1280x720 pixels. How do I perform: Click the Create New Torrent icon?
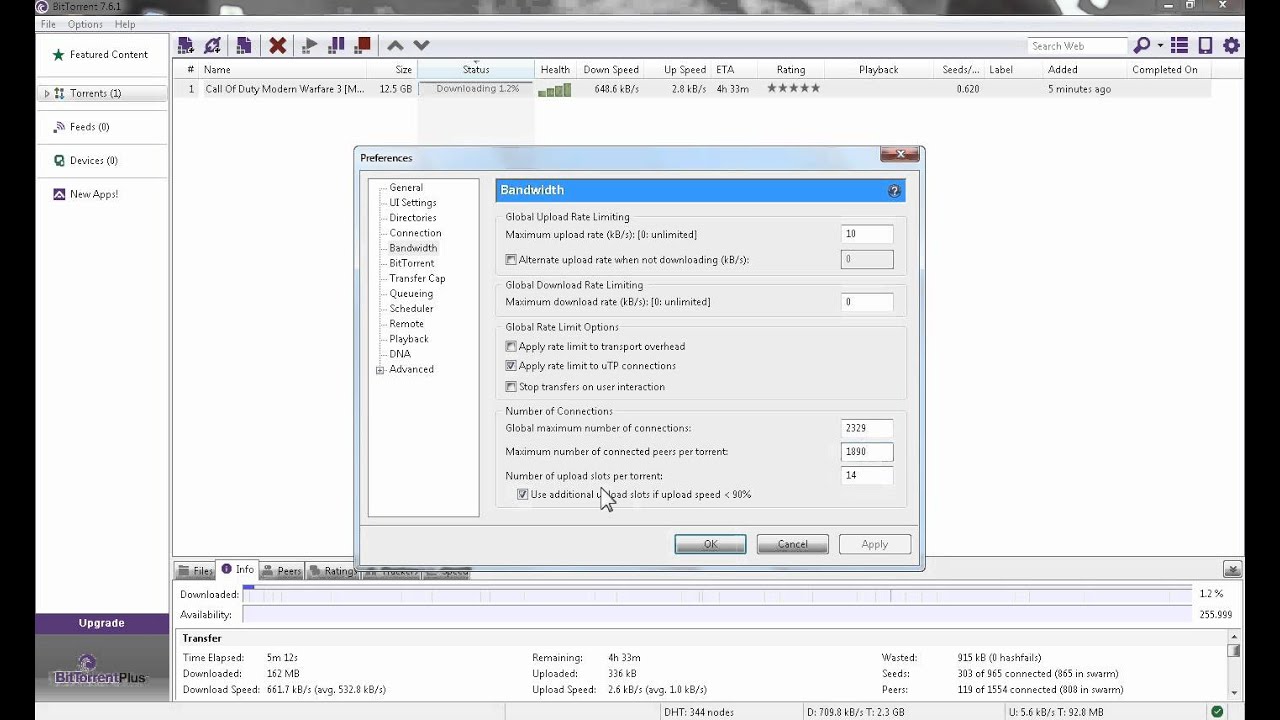pyautogui.click(x=244, y=45)
